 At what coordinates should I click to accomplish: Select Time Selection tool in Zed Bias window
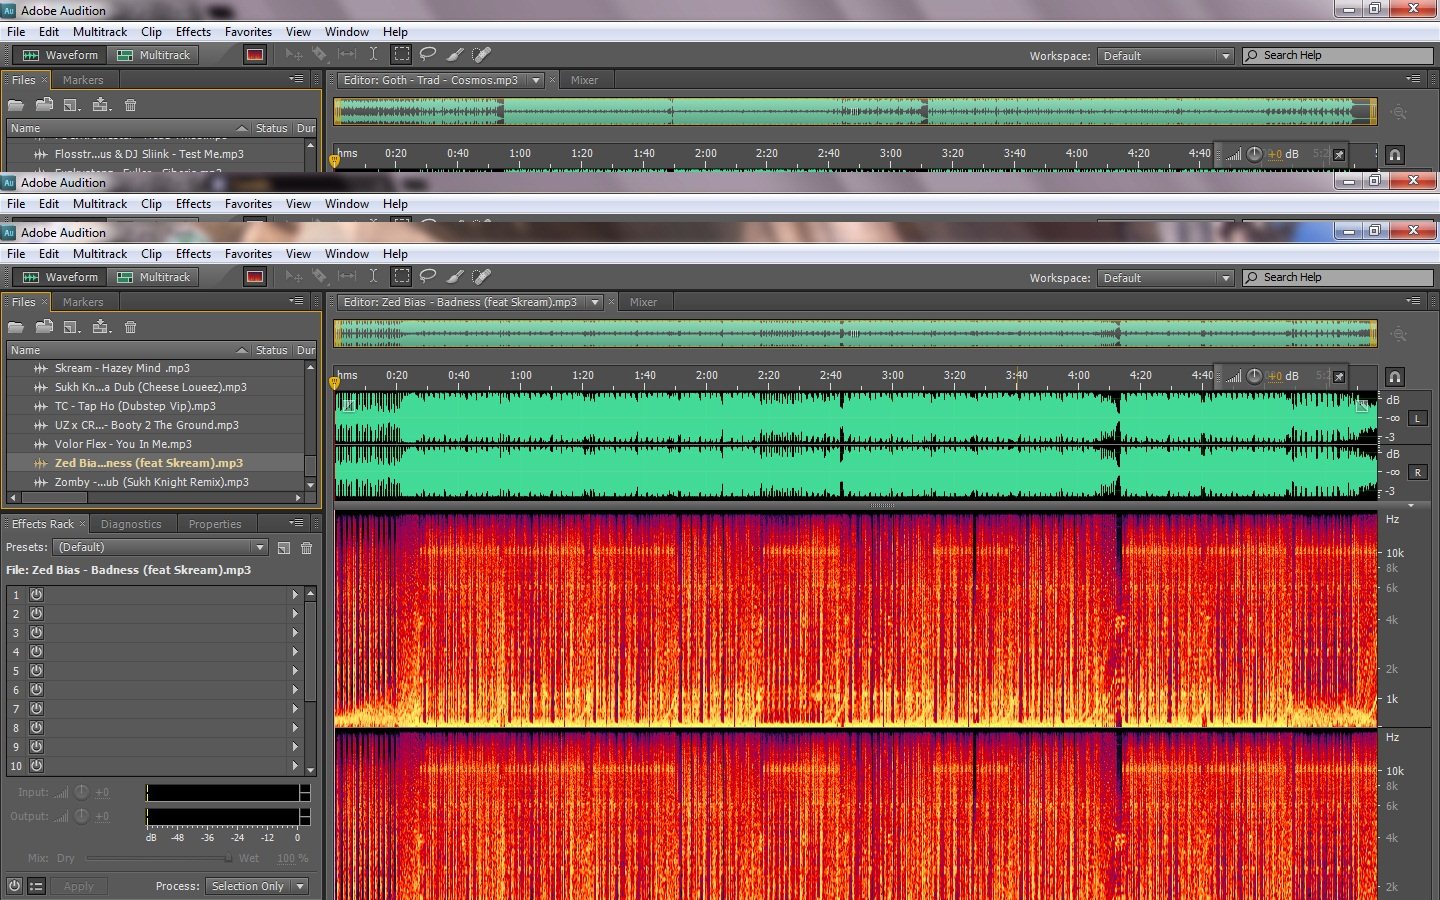[x=373, y=277]
